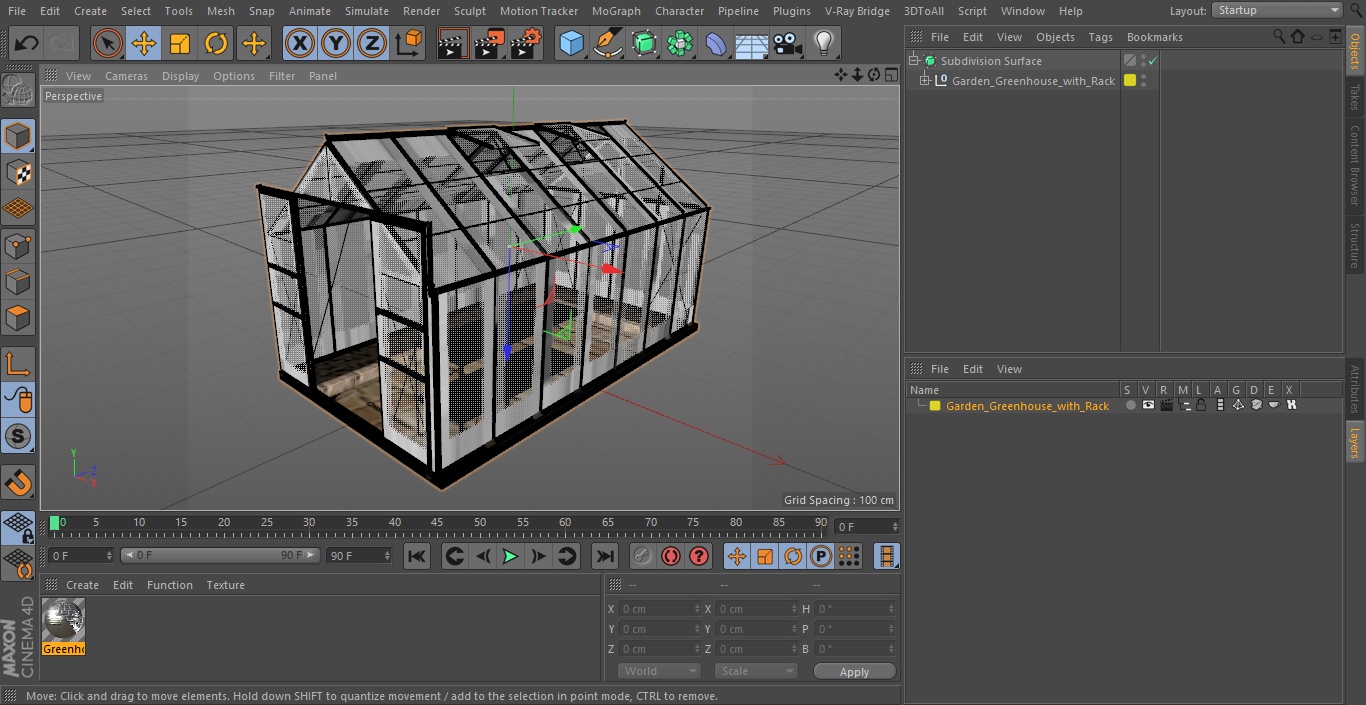Viewport: 1366px width, 705px height.
Task: Open the Structure side tab
Action: [x=1355, y=245]
